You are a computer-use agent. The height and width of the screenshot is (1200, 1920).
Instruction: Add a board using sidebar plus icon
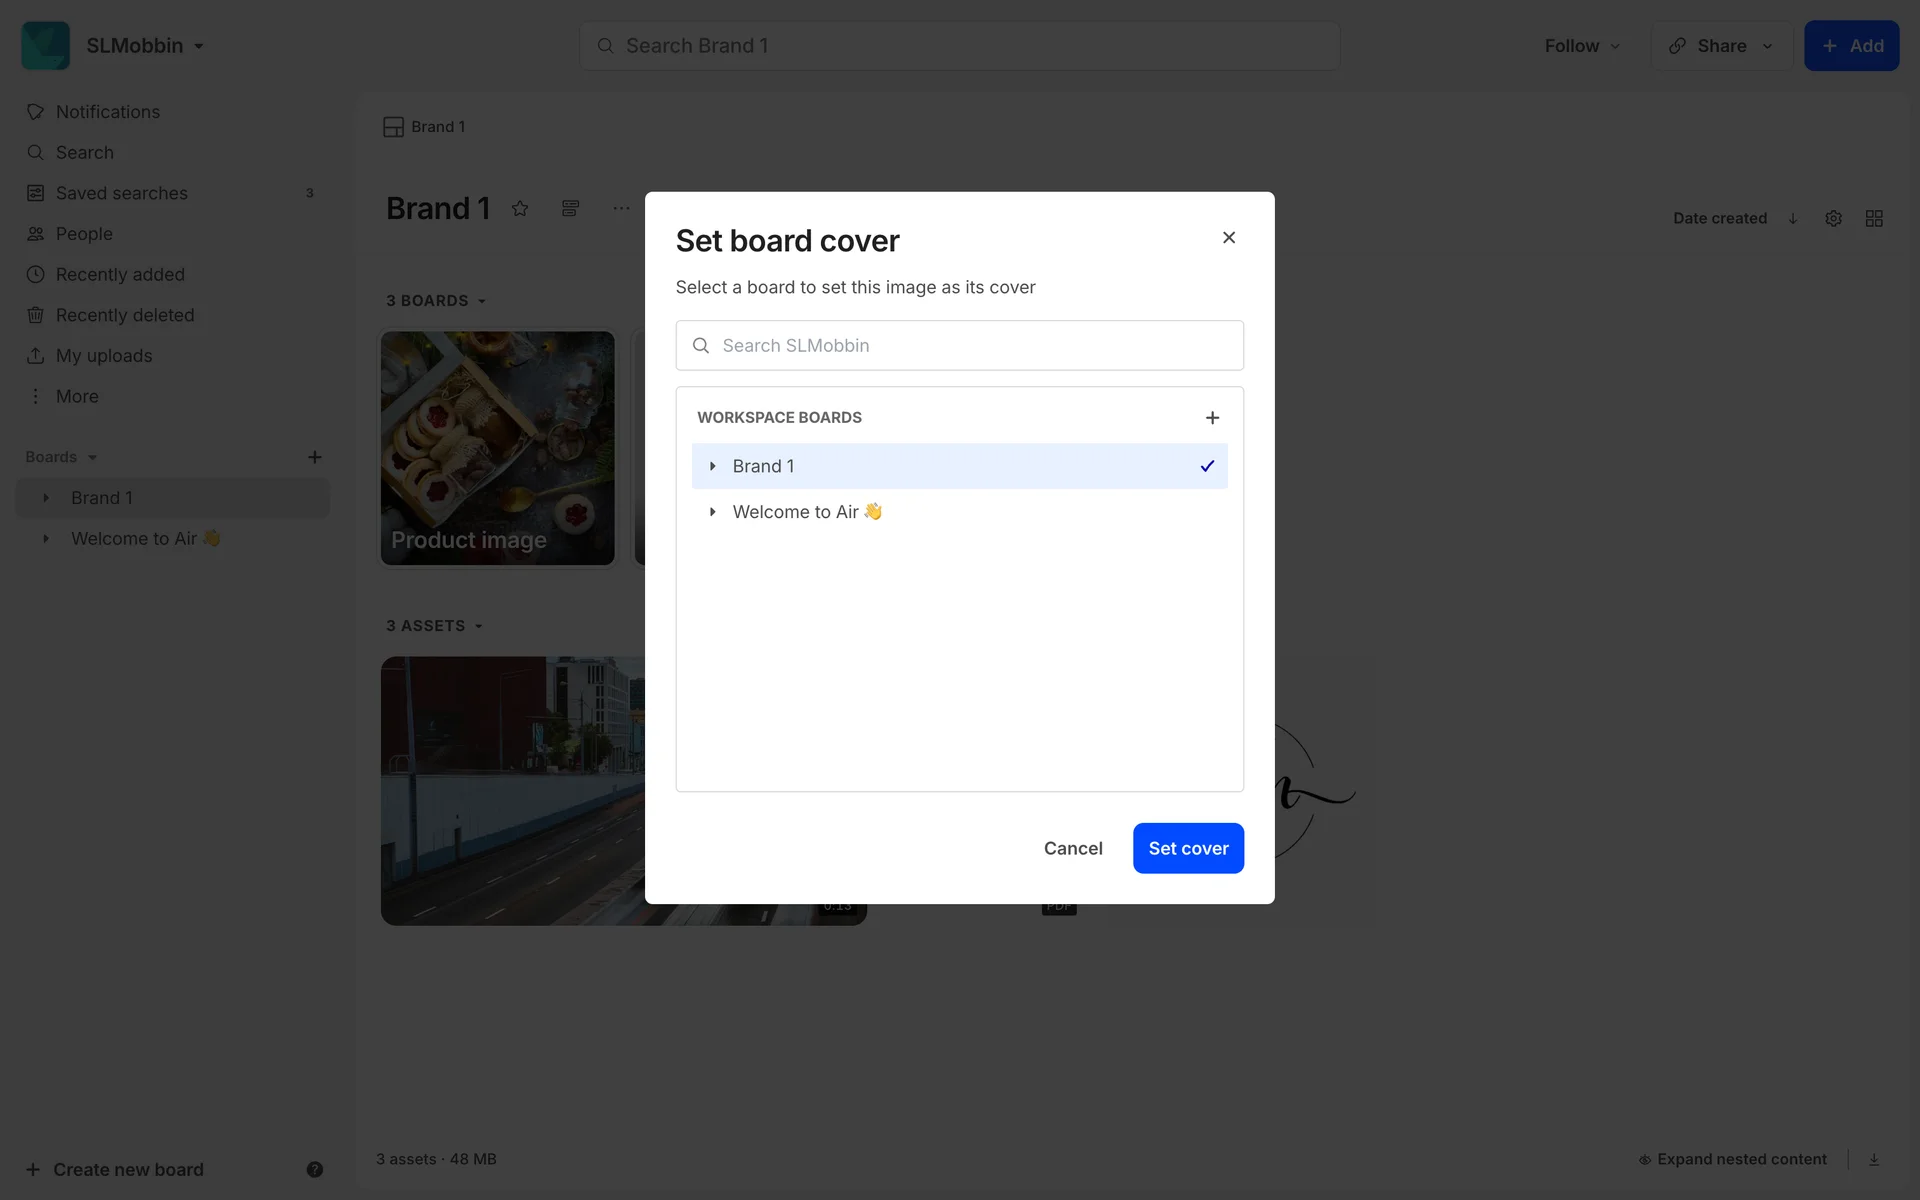coord(315,457)
